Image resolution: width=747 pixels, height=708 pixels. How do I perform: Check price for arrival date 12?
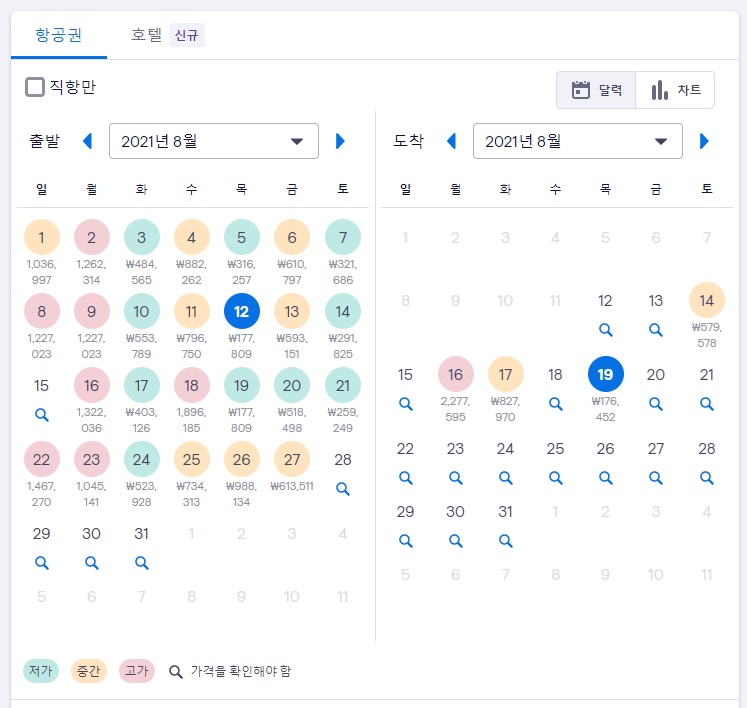[606, 330]
